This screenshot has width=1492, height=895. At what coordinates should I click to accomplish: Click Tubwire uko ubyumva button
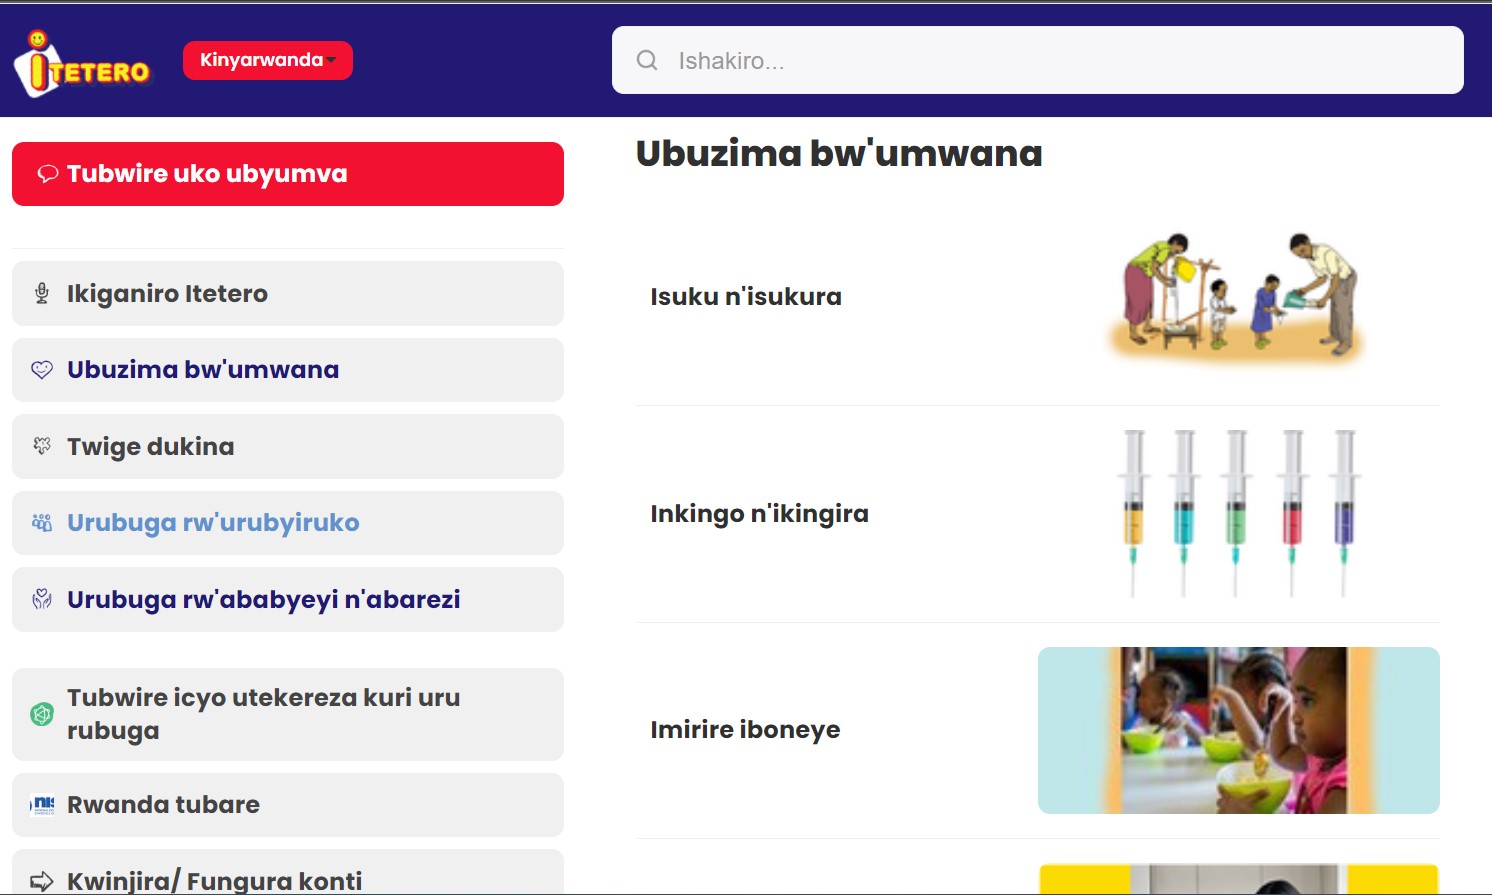(x=288, y=174)
